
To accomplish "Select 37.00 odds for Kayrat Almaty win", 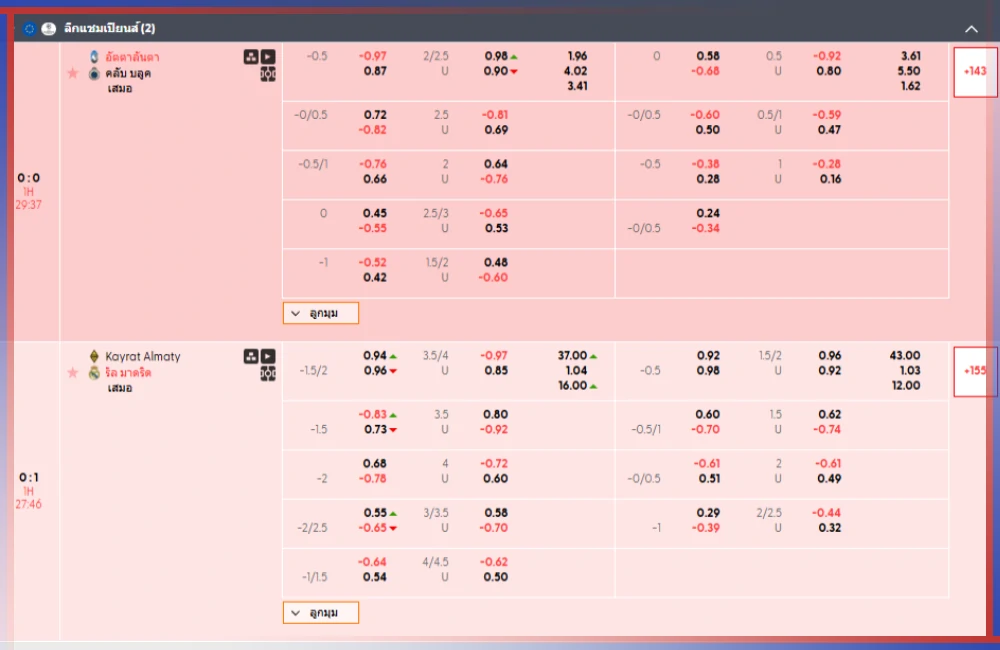I will coord(572,356).
